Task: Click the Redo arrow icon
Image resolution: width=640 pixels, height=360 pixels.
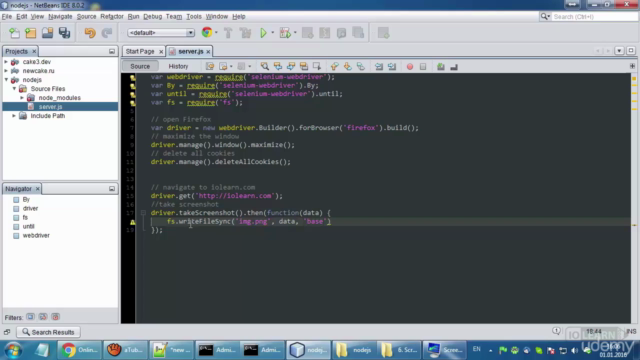Action: [107, 33]
